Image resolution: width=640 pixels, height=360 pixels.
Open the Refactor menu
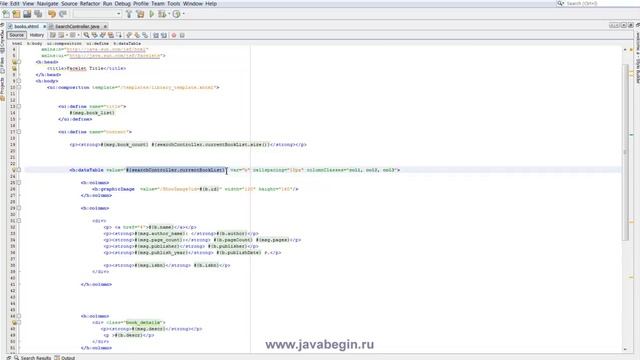pyautogui.click(x=90, y=4)
